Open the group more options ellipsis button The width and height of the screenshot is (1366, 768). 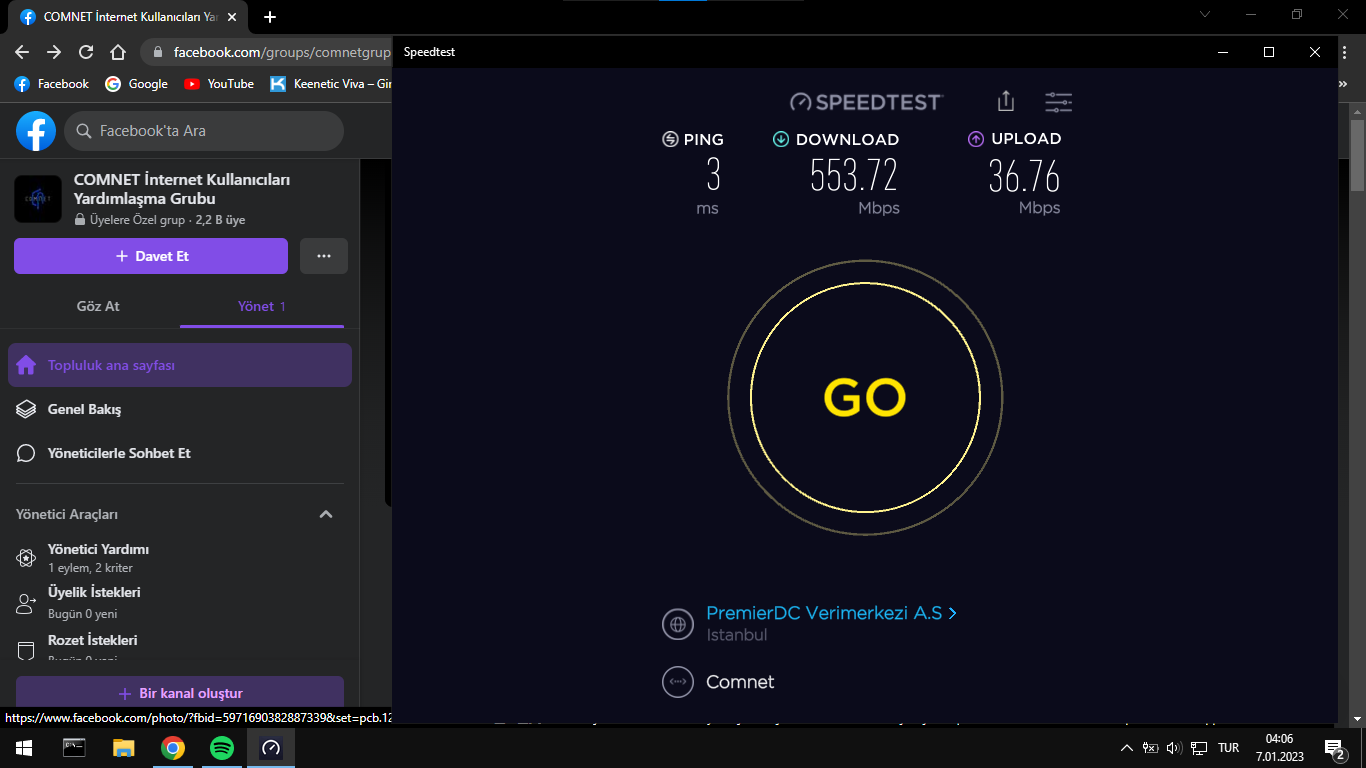click(324, 256)
